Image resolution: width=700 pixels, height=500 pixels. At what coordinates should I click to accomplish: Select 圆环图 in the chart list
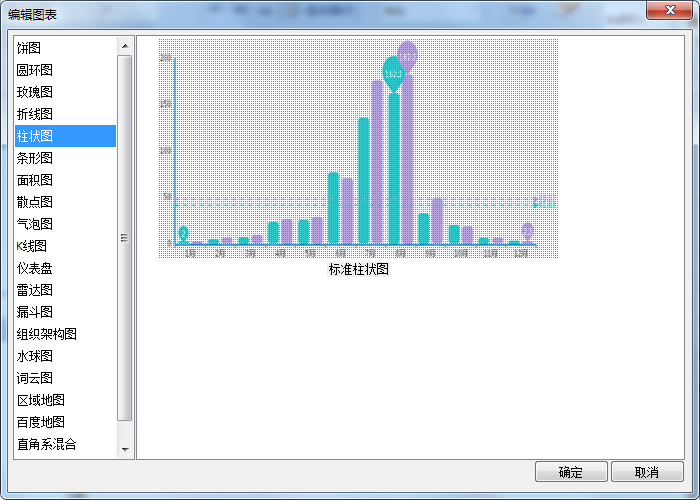(36, 70)
